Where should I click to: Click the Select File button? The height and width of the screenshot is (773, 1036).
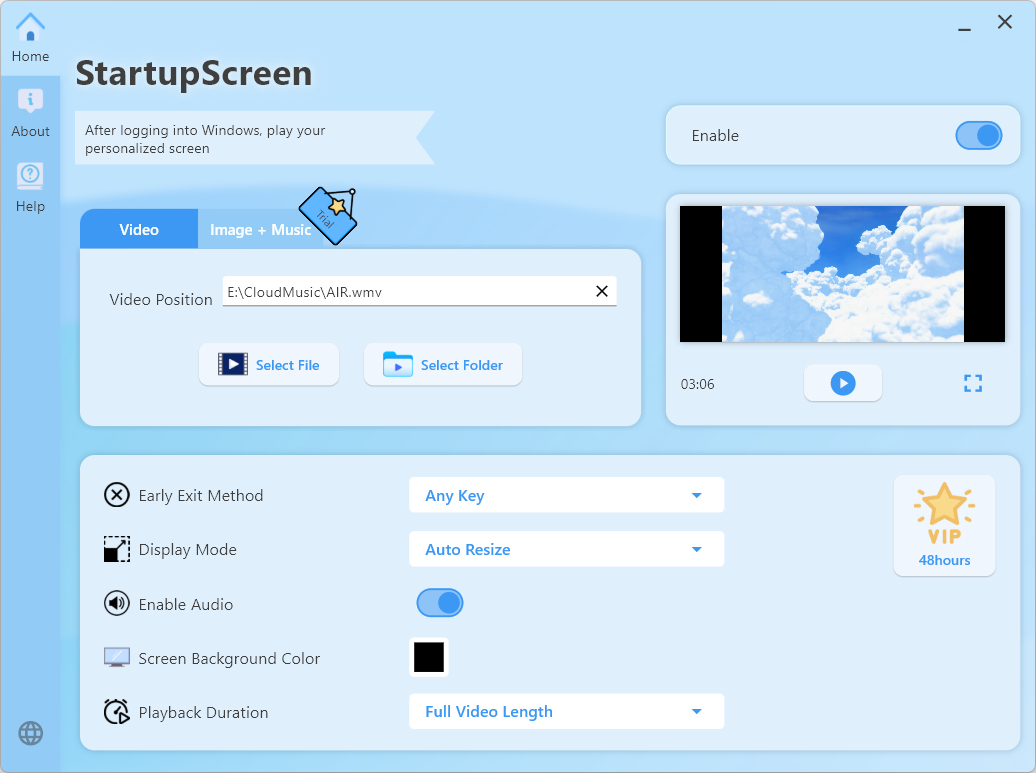click(269, 365)
